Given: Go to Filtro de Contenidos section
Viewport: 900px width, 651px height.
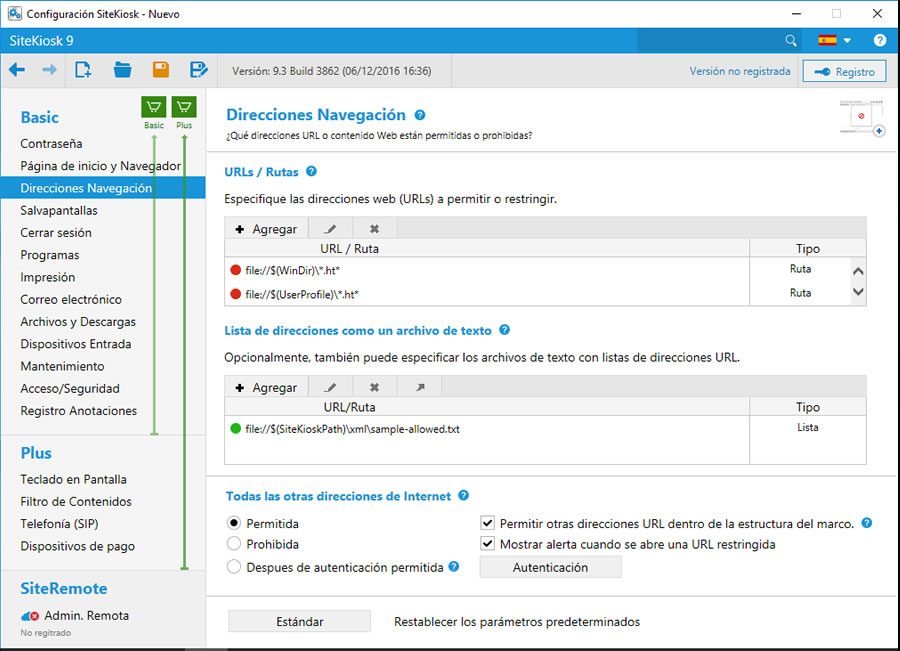Looking at the screenshot, I should click(x=76, y=502).
